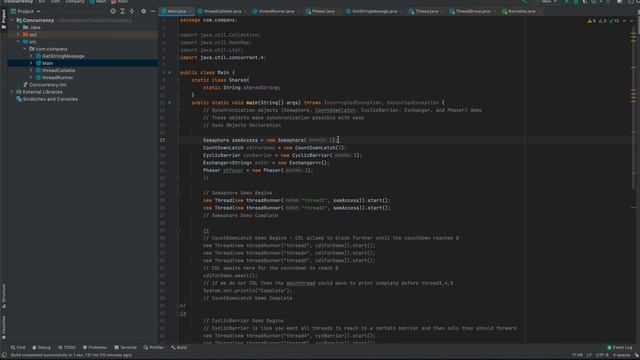
Task: Click the com breadcrumb in navigation bar
Action: pyautogui.click(x=55, y=2)
